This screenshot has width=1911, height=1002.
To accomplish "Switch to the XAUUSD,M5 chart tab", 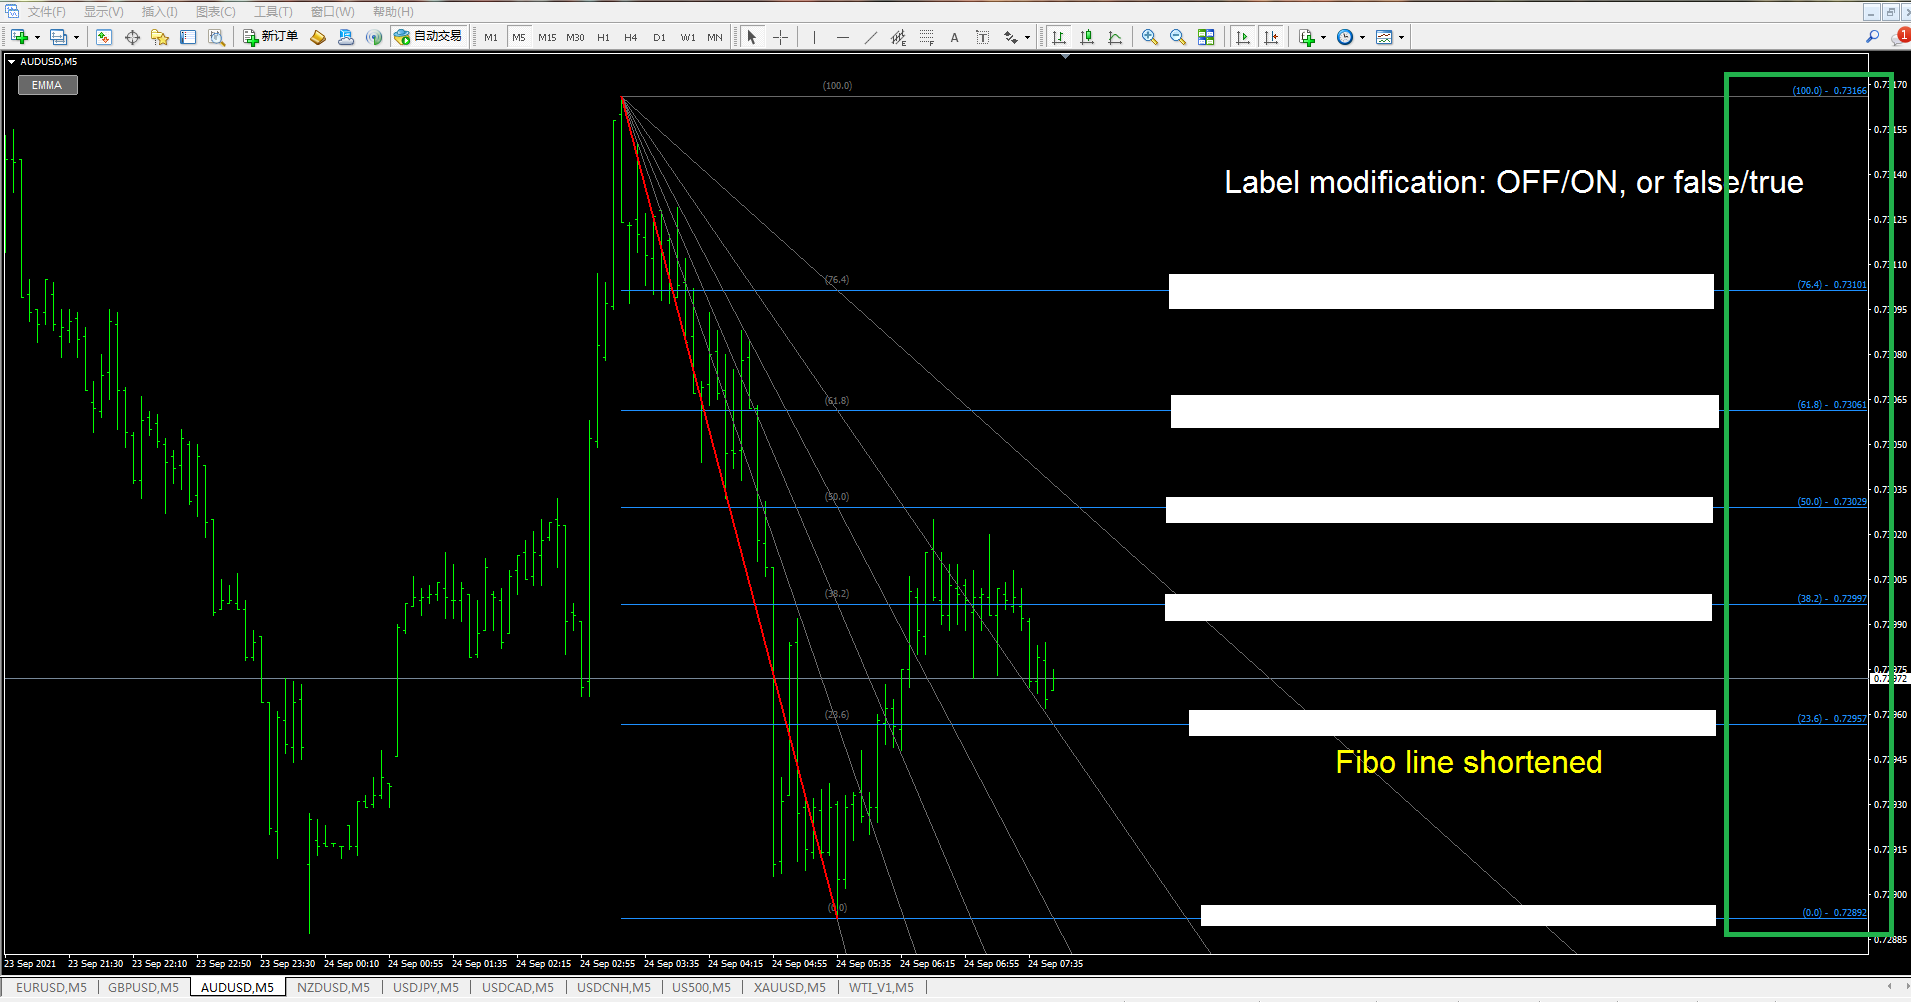I will click(x=790, y=987).
